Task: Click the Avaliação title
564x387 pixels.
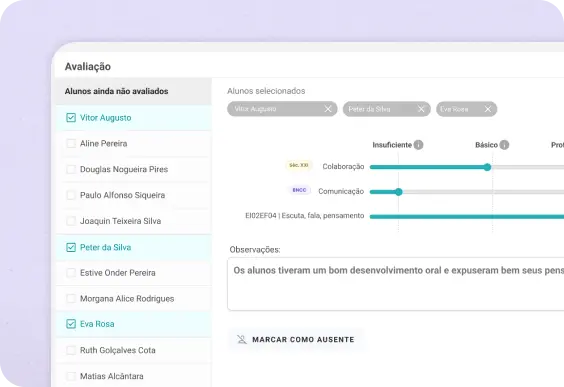Action: coord(88,67)
